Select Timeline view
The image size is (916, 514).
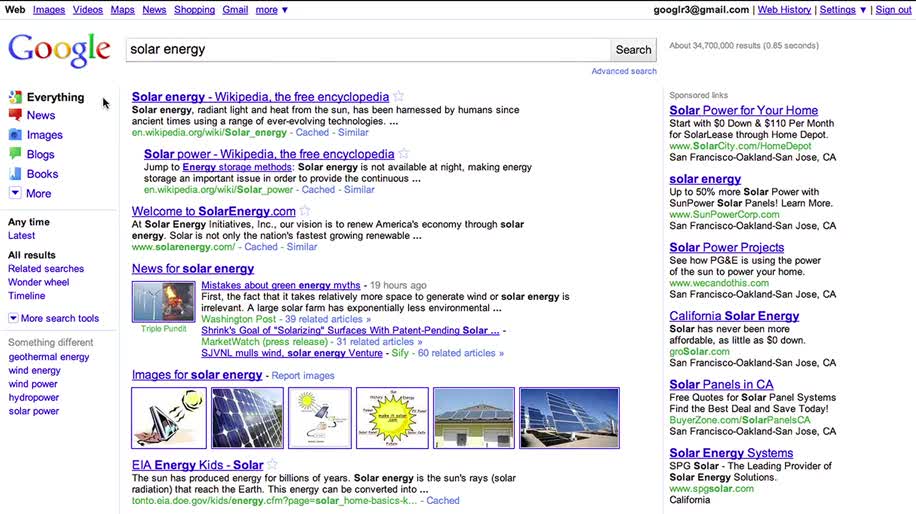click(26, 296)
